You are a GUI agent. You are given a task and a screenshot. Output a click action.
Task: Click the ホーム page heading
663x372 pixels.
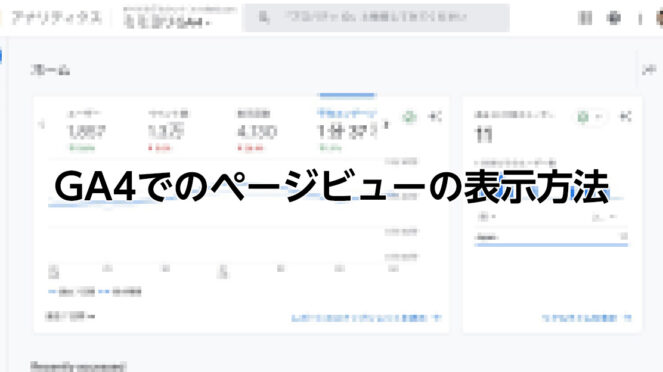[x=50, y=70]
